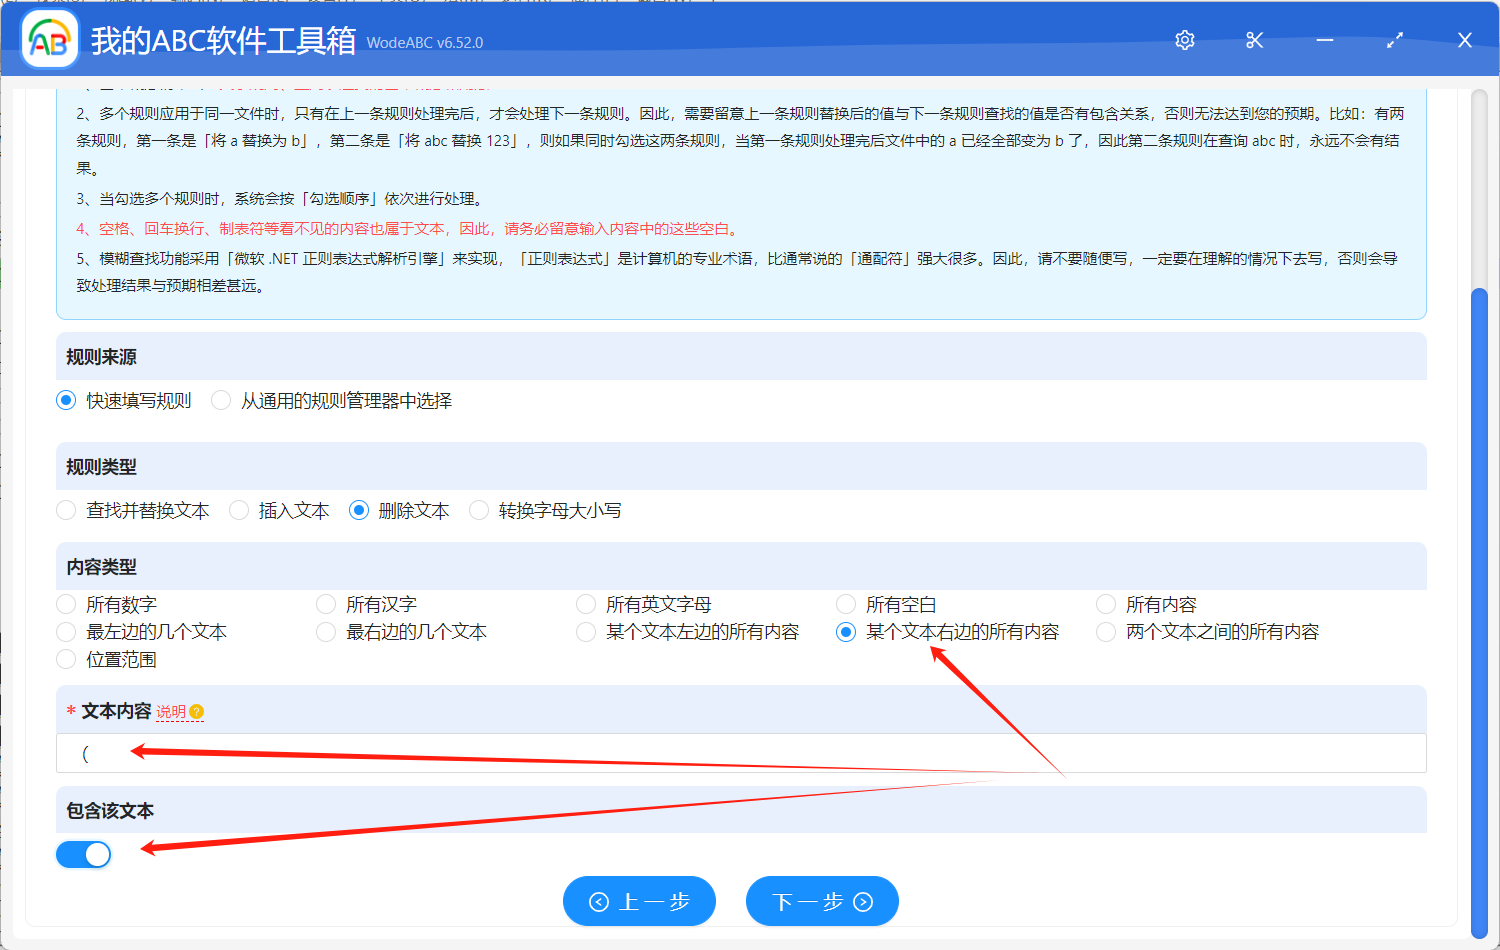1500x950 pixels.
Task: Choose 所有数字 content type
Action: point(66,604)
